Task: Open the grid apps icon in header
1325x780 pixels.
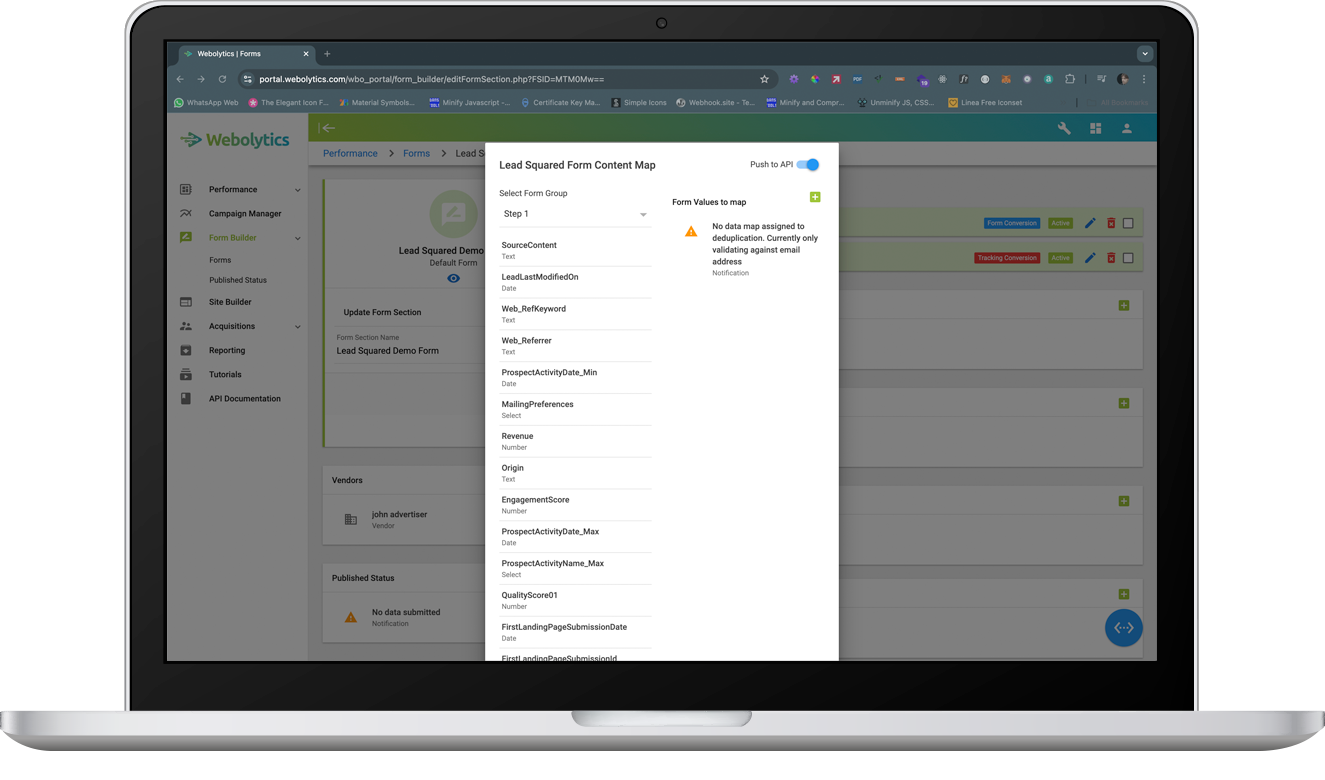Action: point(1096,128)
